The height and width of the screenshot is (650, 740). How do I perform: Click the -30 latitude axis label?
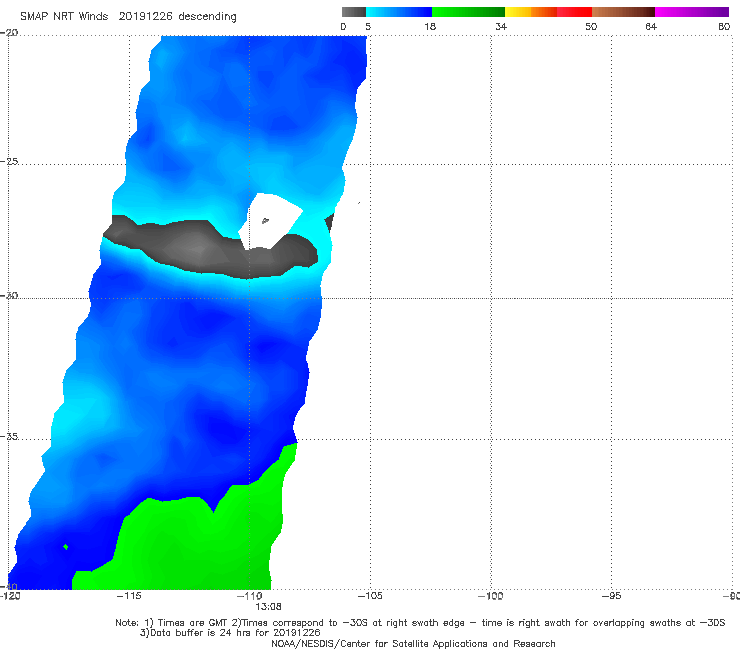(x=9, y=295)
